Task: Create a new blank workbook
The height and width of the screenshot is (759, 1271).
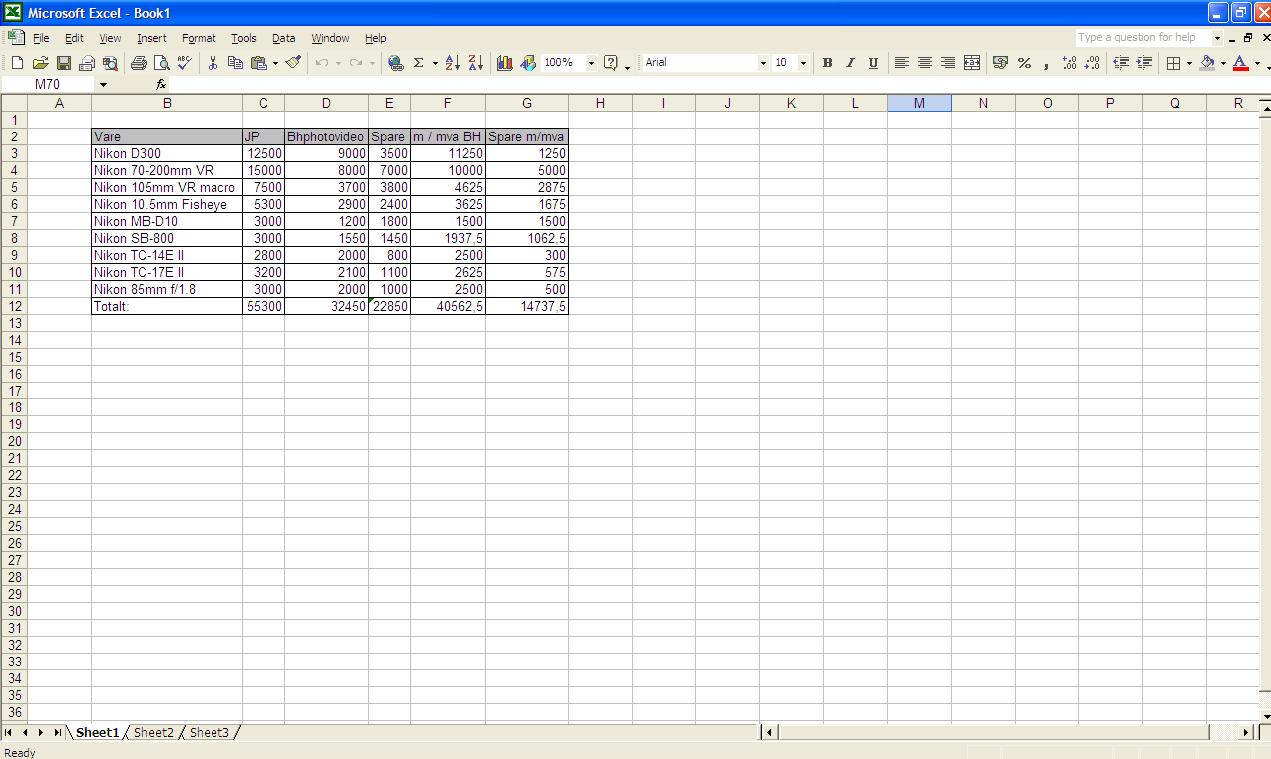Action: coord(17,63)
